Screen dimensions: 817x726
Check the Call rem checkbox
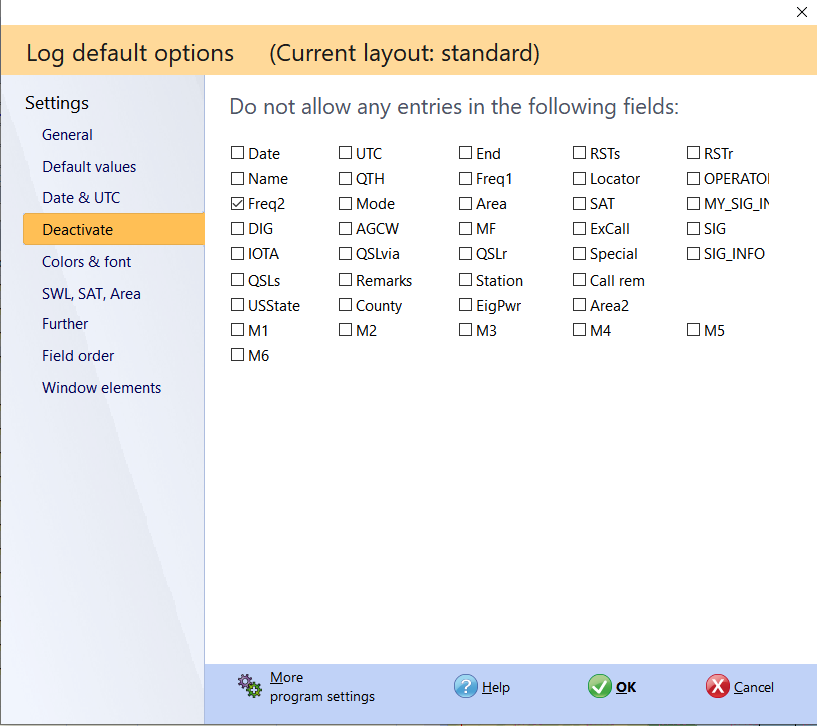579,280
